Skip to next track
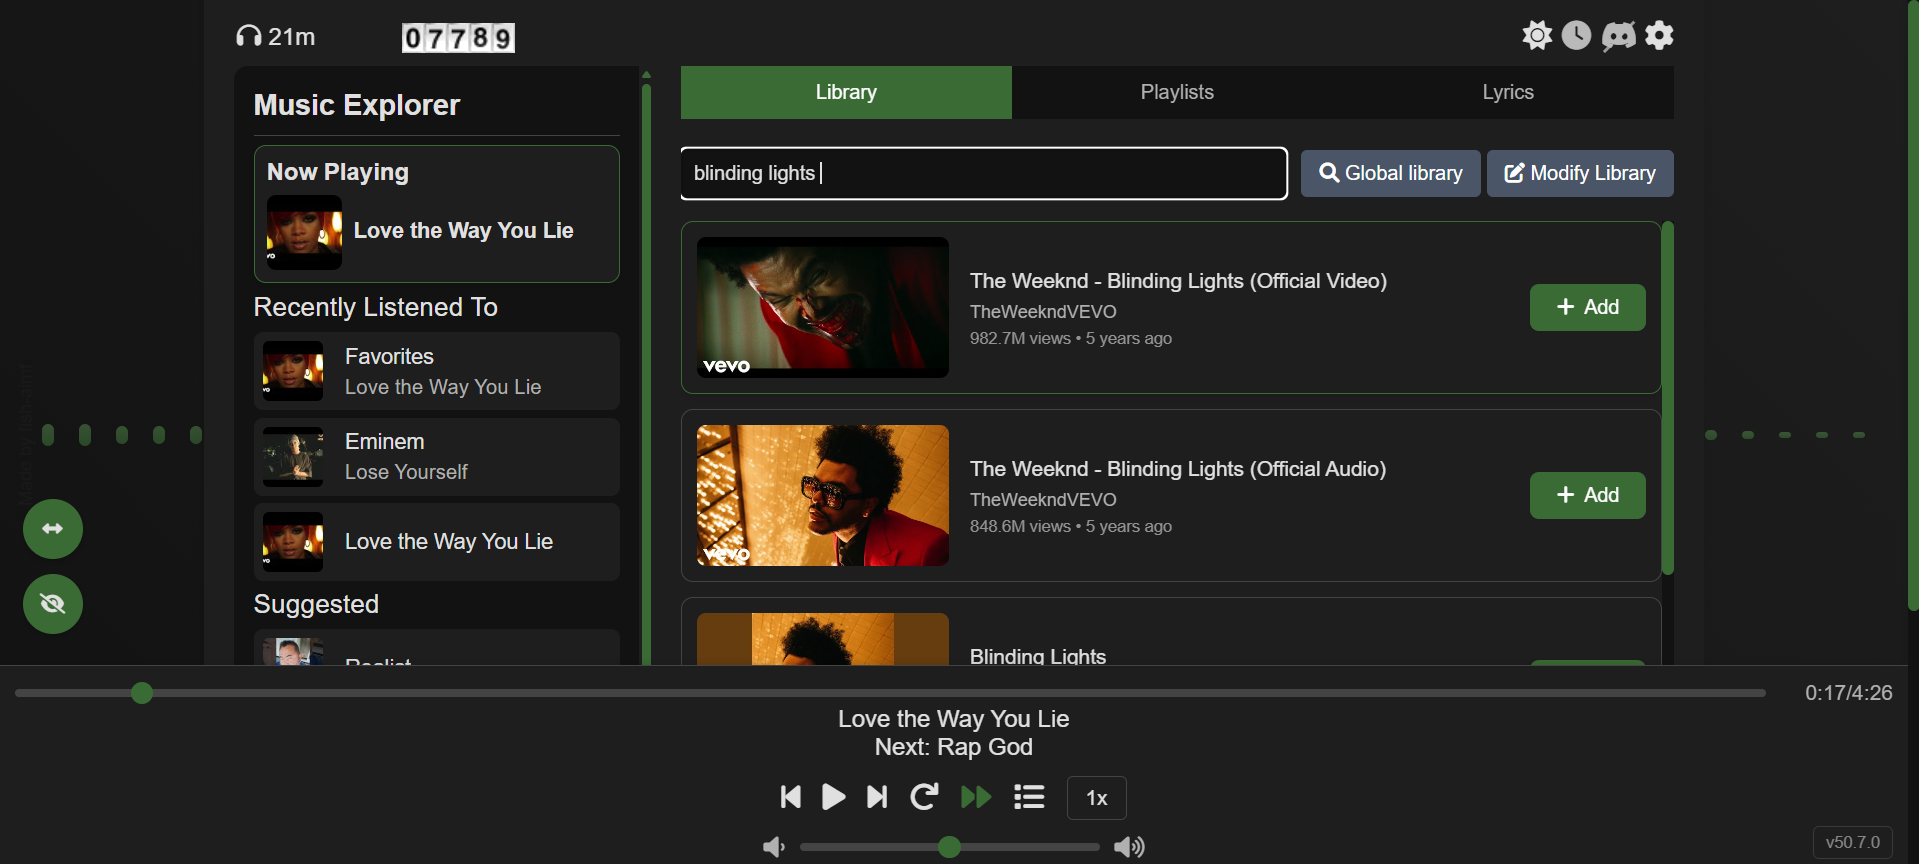The width and height of the screenshot is (1919, 864). pos(877,797)
